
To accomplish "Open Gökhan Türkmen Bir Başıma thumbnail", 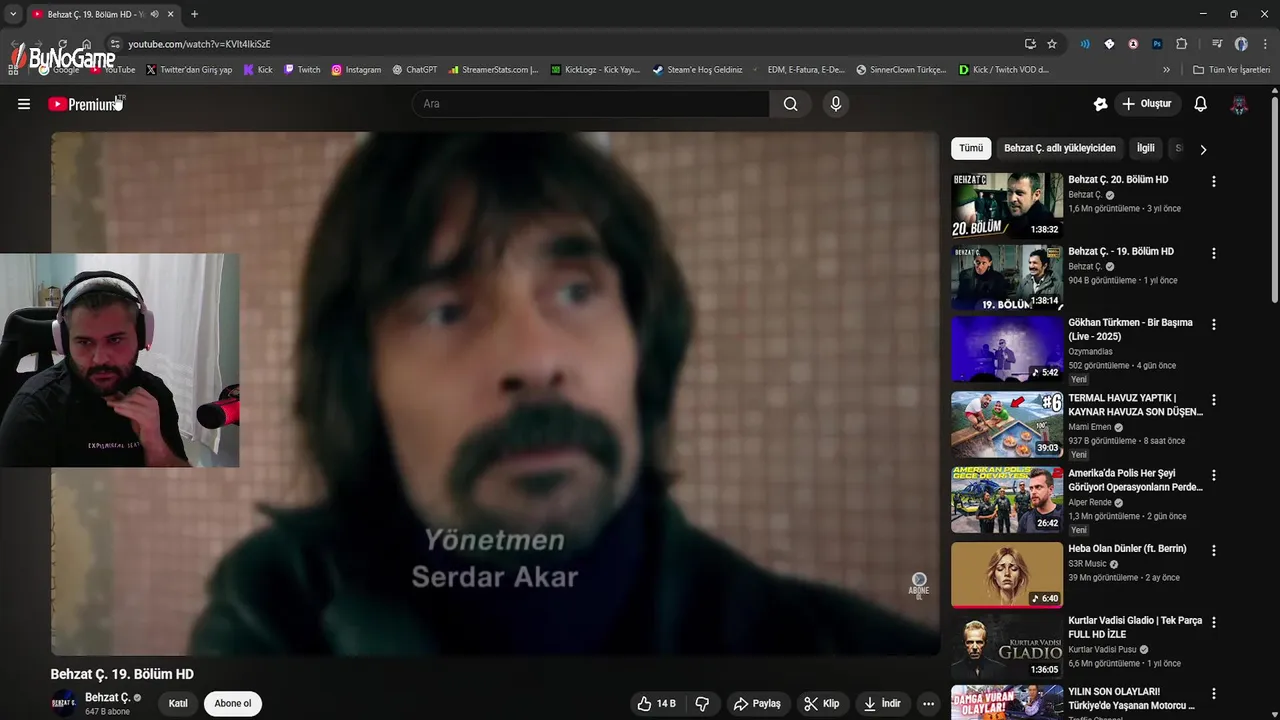I will pos(1007,349).
